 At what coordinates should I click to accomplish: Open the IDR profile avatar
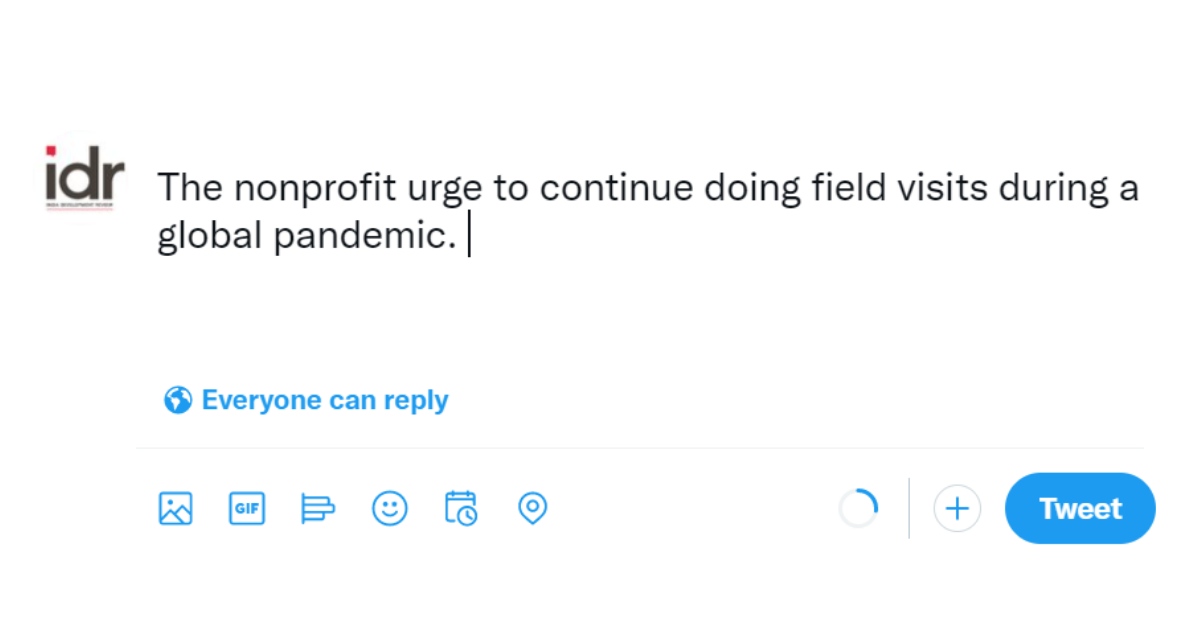pyautogui.click(x=84, y=178)
